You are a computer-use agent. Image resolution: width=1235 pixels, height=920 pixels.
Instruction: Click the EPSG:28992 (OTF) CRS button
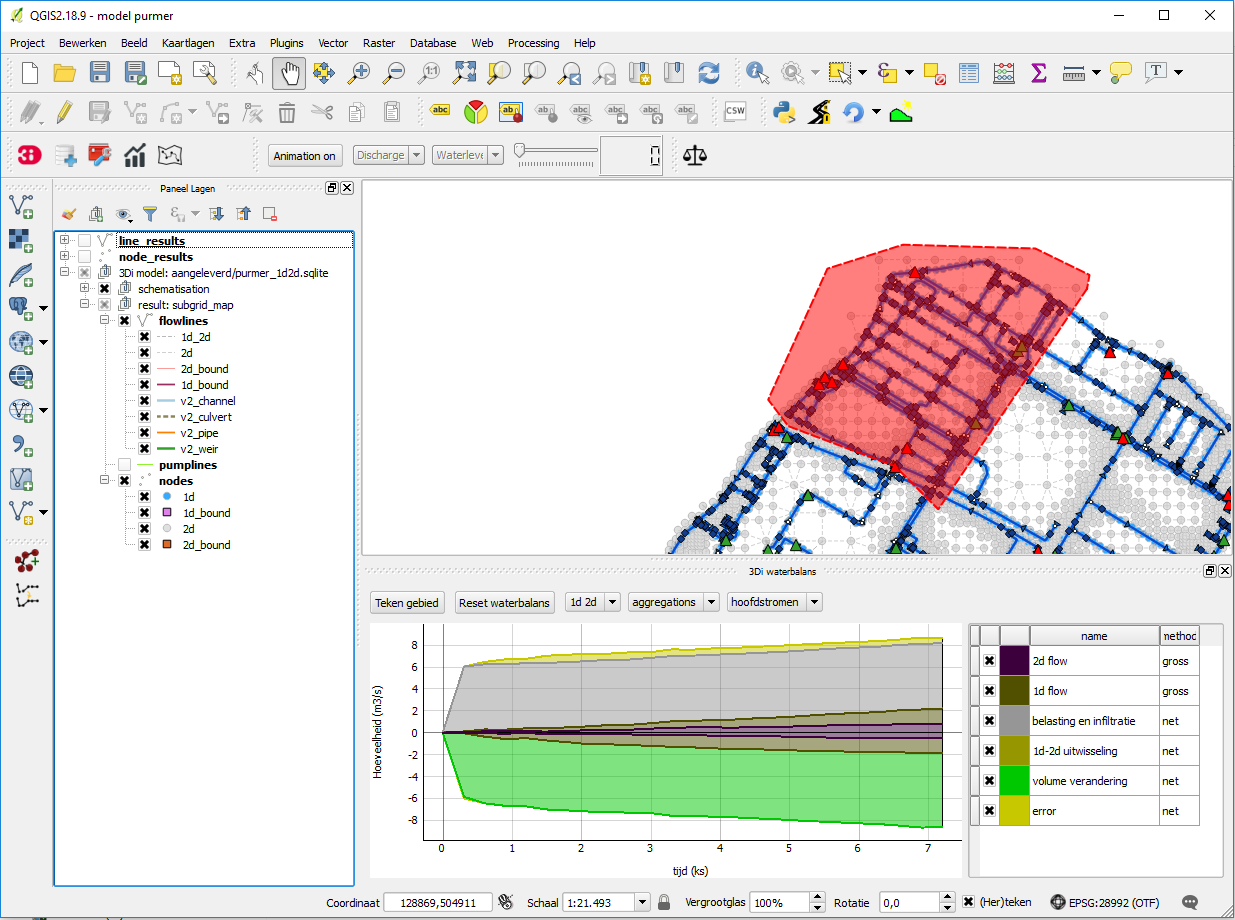click(x=1105, y=902)
